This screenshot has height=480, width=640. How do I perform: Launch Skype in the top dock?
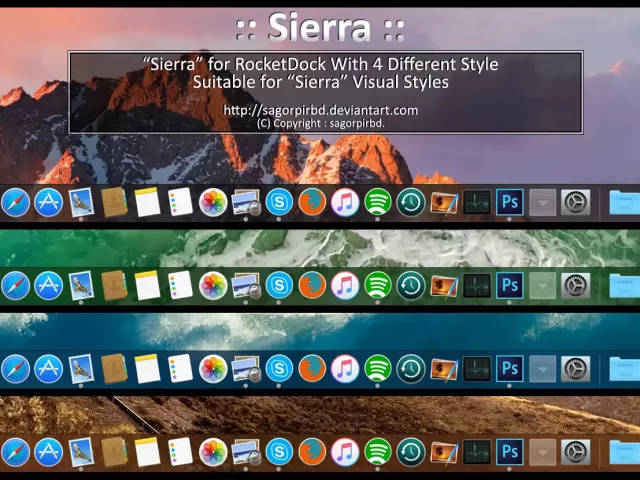[x=279, y=203]
